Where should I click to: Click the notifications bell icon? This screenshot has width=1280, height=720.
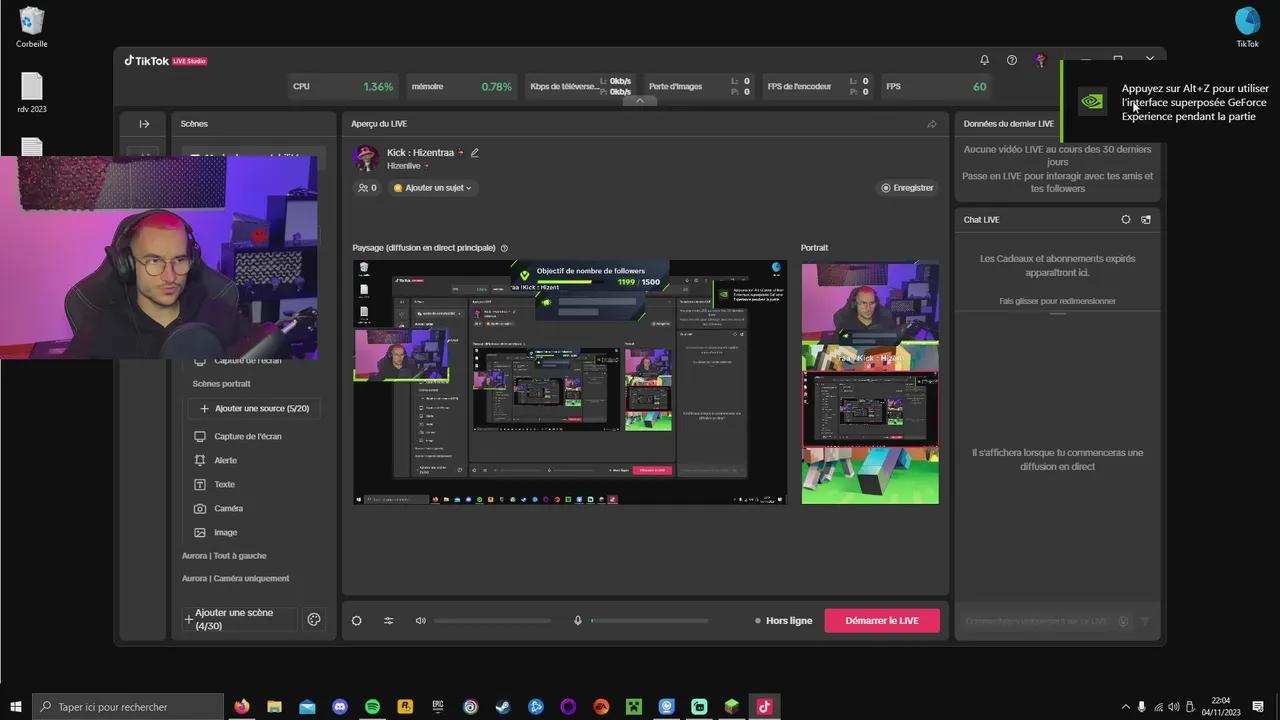pos(984,60)
